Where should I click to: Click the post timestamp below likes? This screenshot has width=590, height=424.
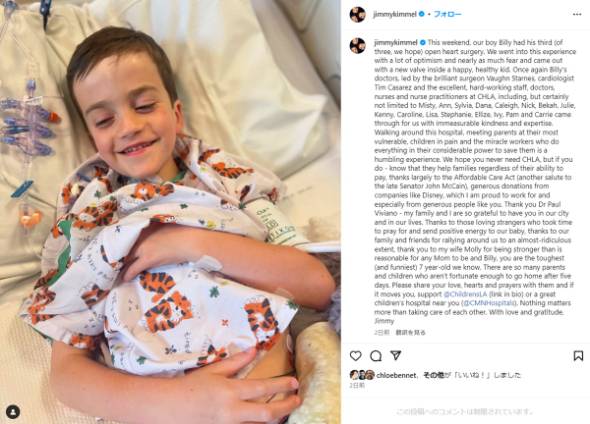(357, 385)
